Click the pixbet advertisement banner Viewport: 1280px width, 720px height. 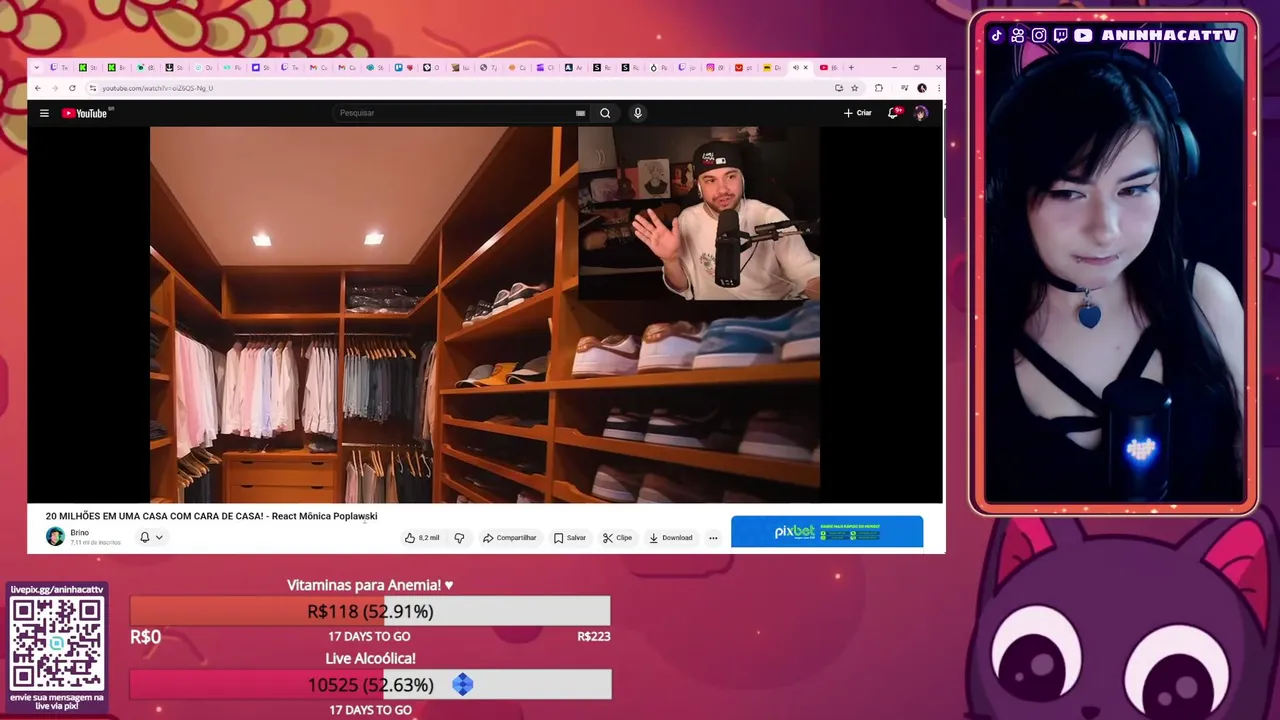827,532
